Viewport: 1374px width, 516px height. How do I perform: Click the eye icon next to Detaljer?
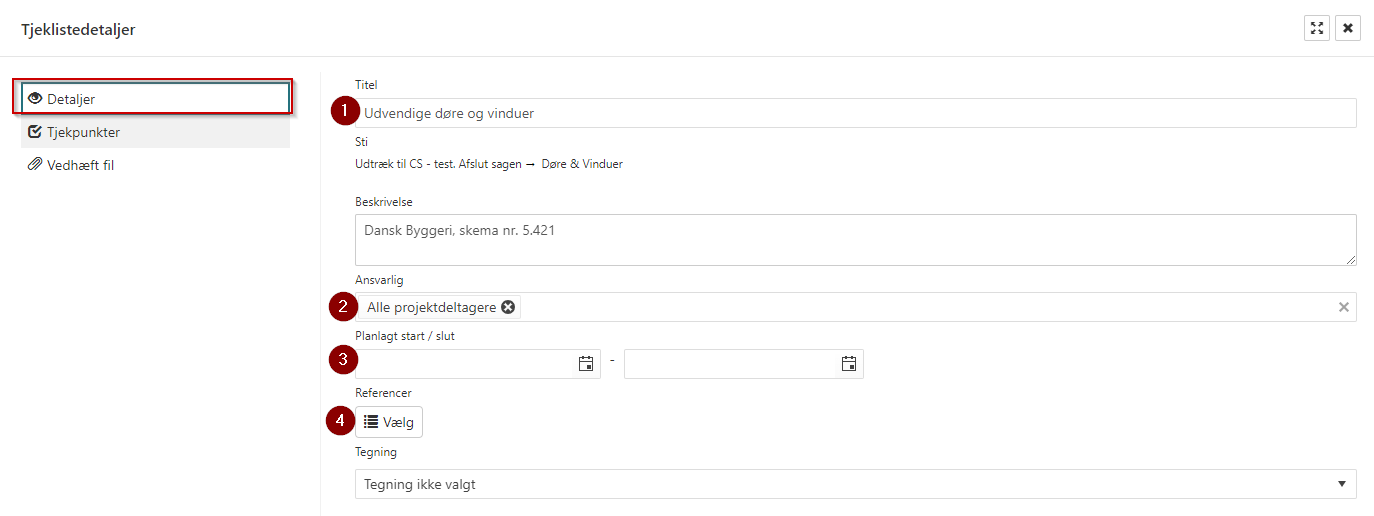pyautogui.click(x=35, y=99)
